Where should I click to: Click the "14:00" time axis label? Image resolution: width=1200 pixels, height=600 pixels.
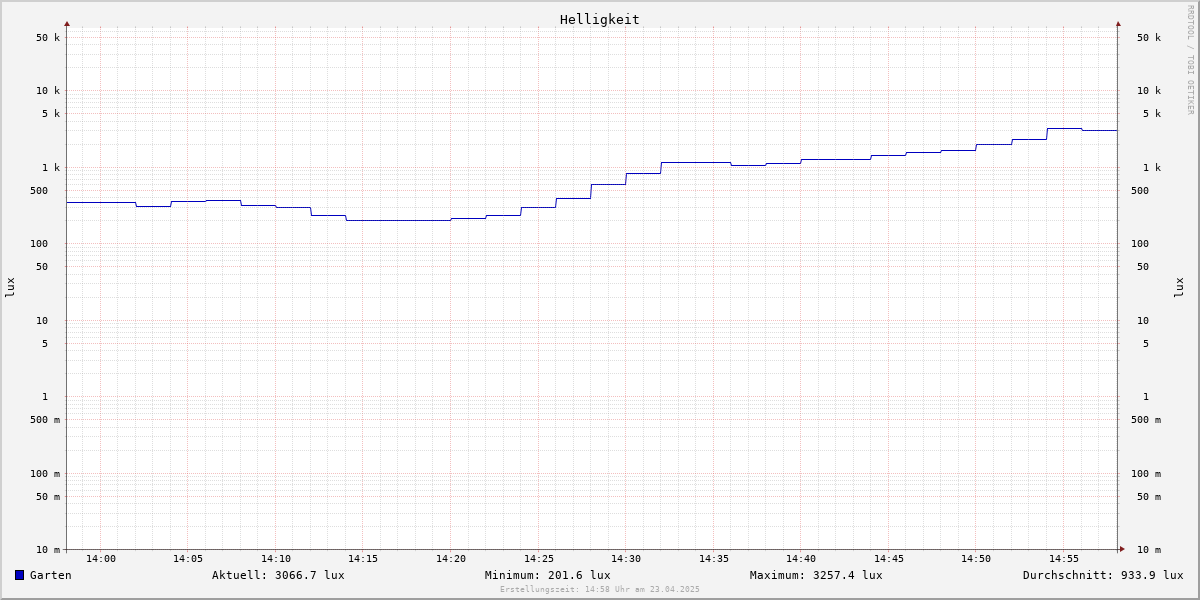click(x=101, y=559)
